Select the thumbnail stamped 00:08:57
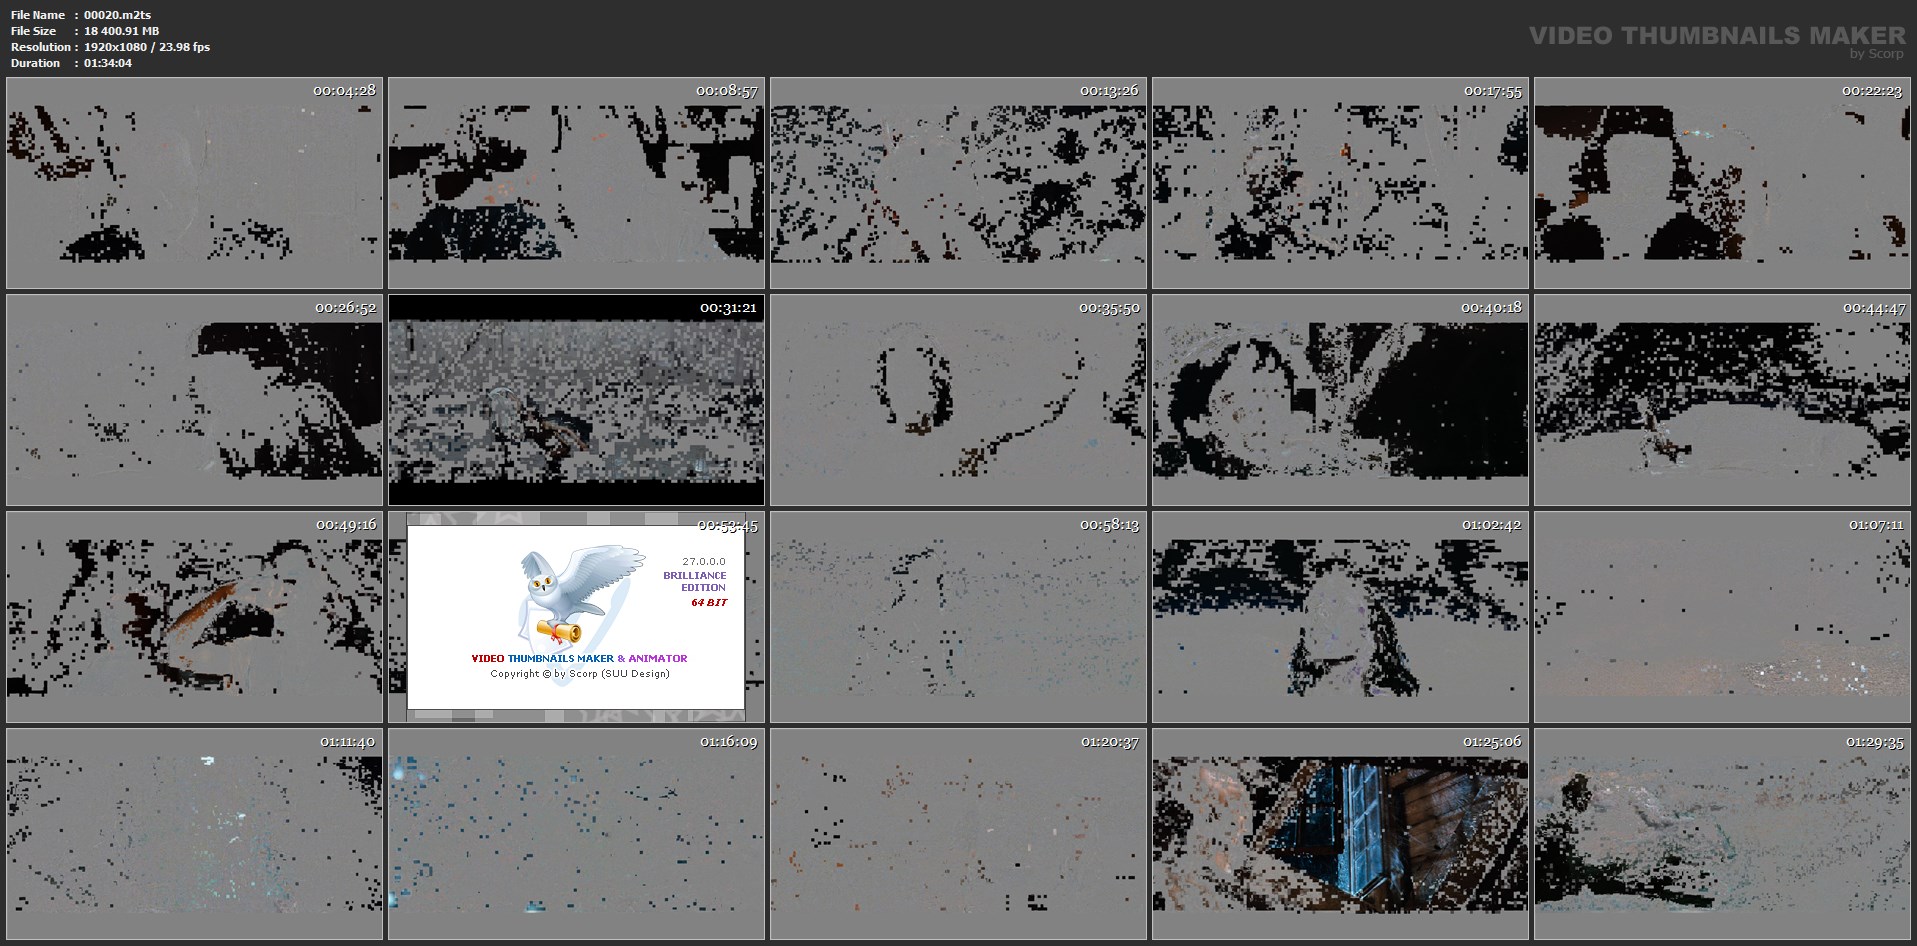The height and width of the screenshot is (946, 1917). 576,184
